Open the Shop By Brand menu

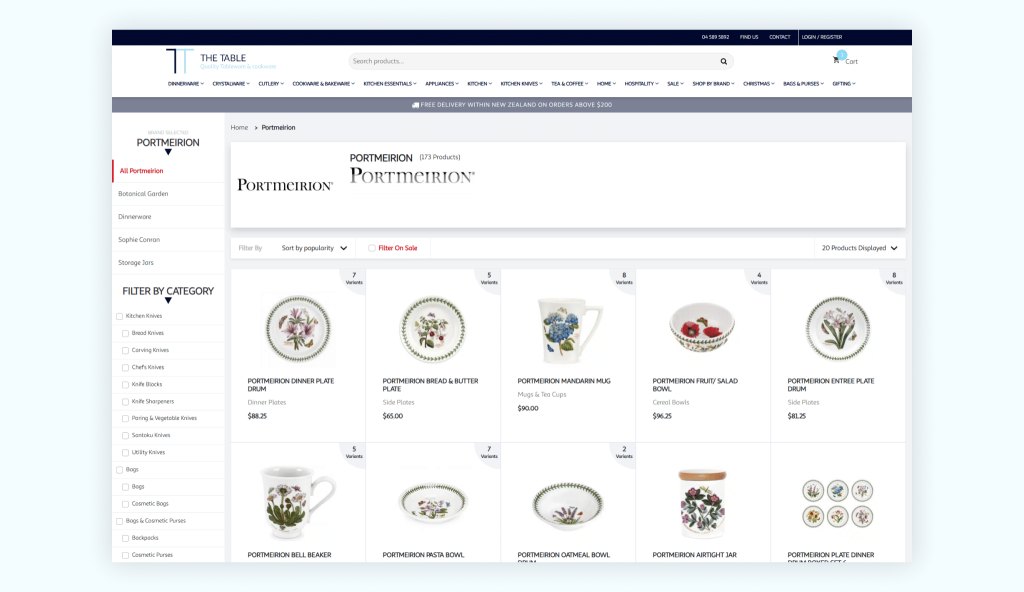[713, 84]
